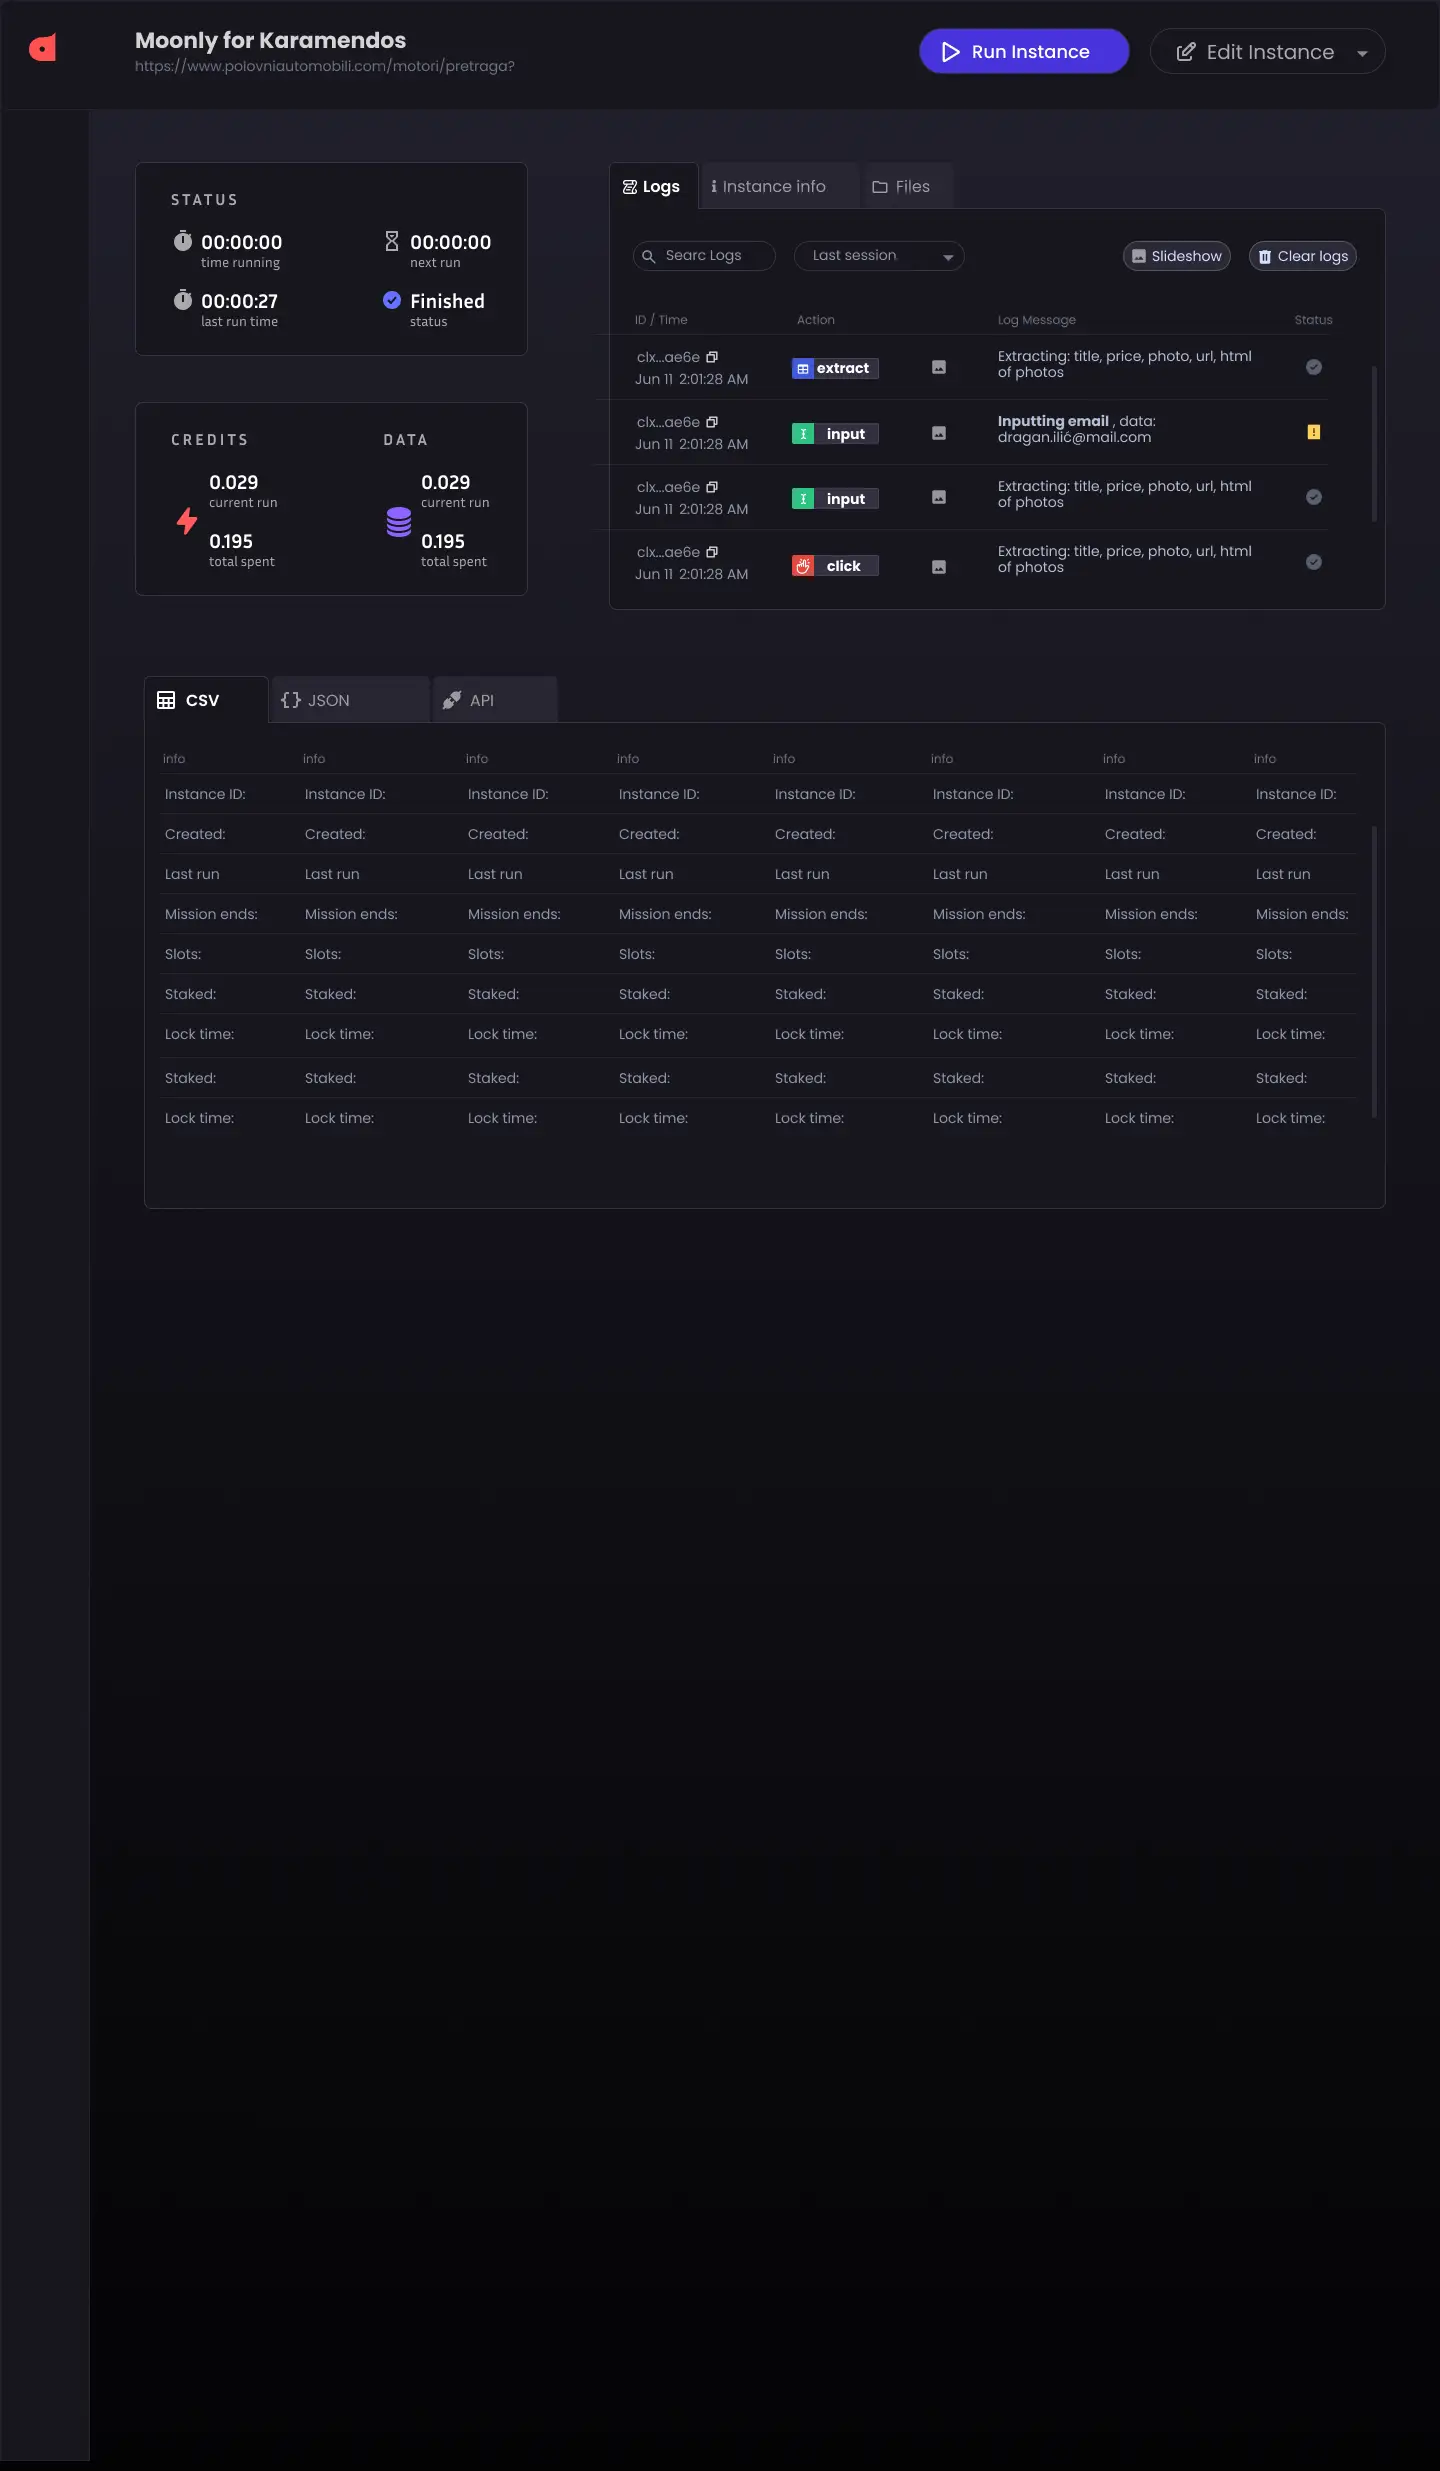Click the extract action badge

[835, 368]
